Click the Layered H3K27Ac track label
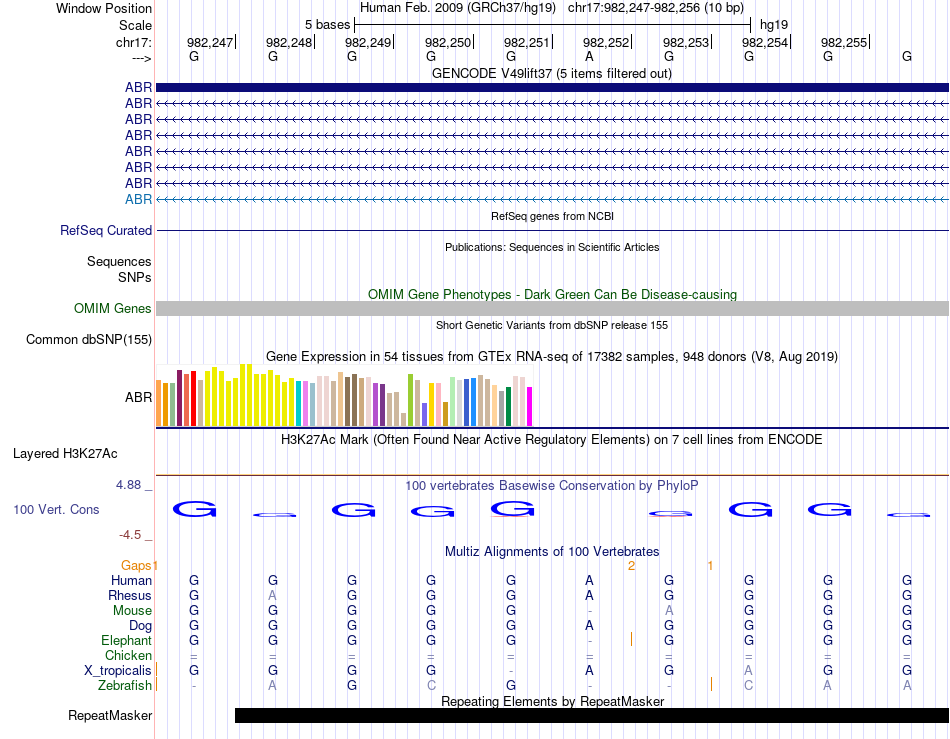This screenshot has height=739, width=950. (x=65, y=453)
